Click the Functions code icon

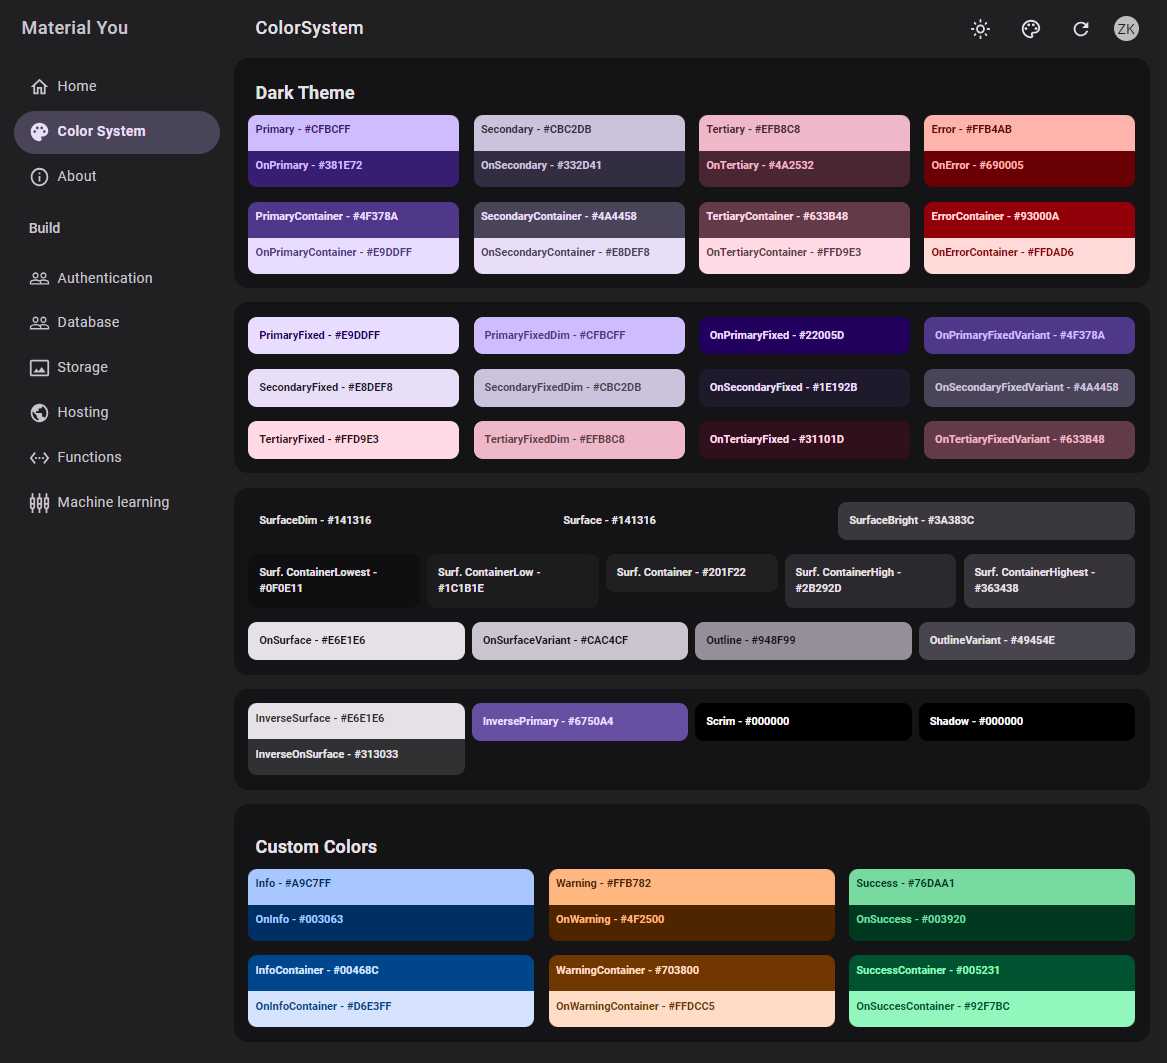(x=39, y=458)
